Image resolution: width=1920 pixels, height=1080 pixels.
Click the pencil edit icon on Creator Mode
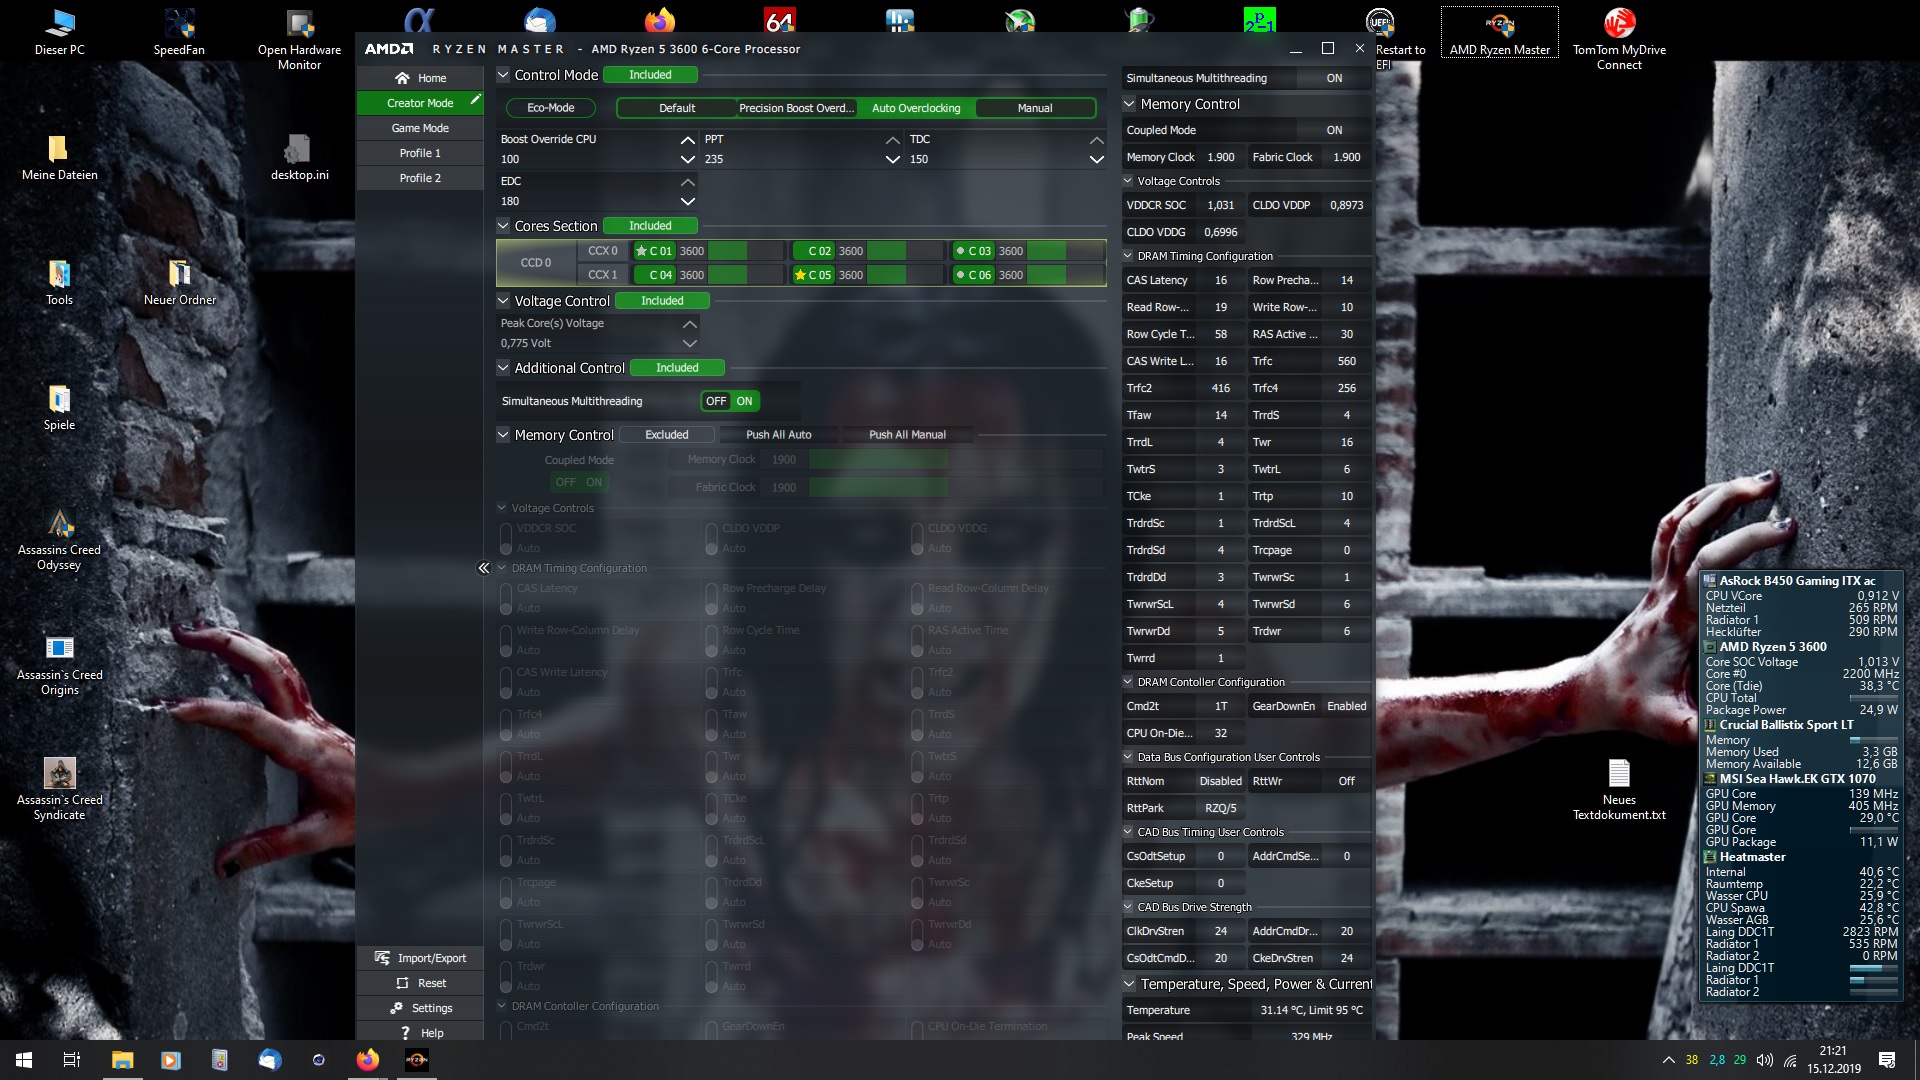pyautogui.click(x=476, y=100)
